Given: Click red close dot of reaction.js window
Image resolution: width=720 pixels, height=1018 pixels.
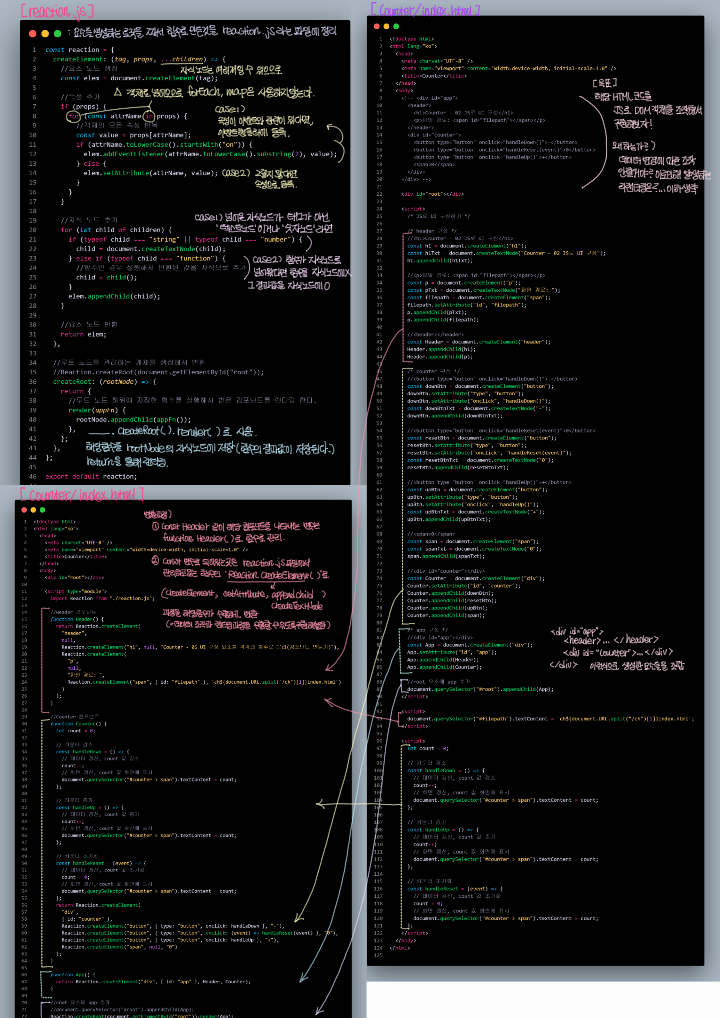Looking at the screenshot, I should [x=32, y=33].
